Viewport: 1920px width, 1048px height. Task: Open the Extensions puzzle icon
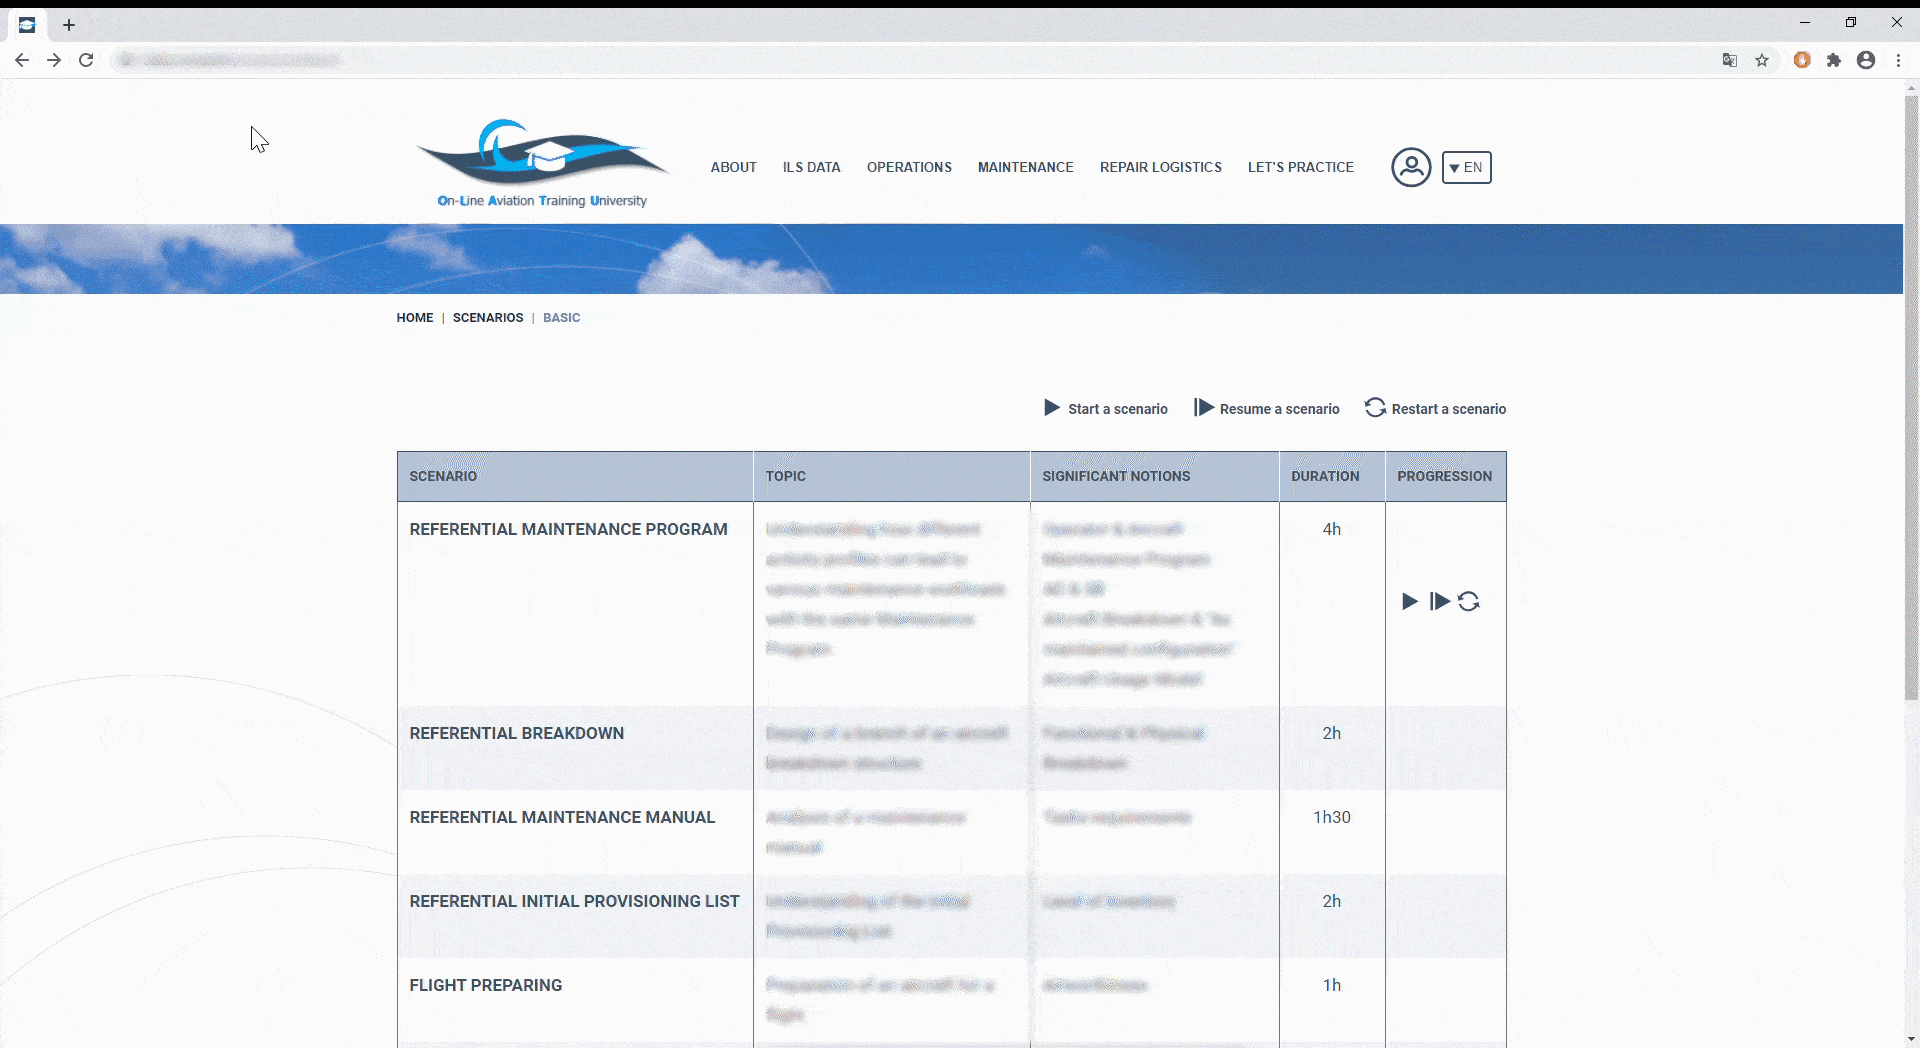pos(1834,60)
